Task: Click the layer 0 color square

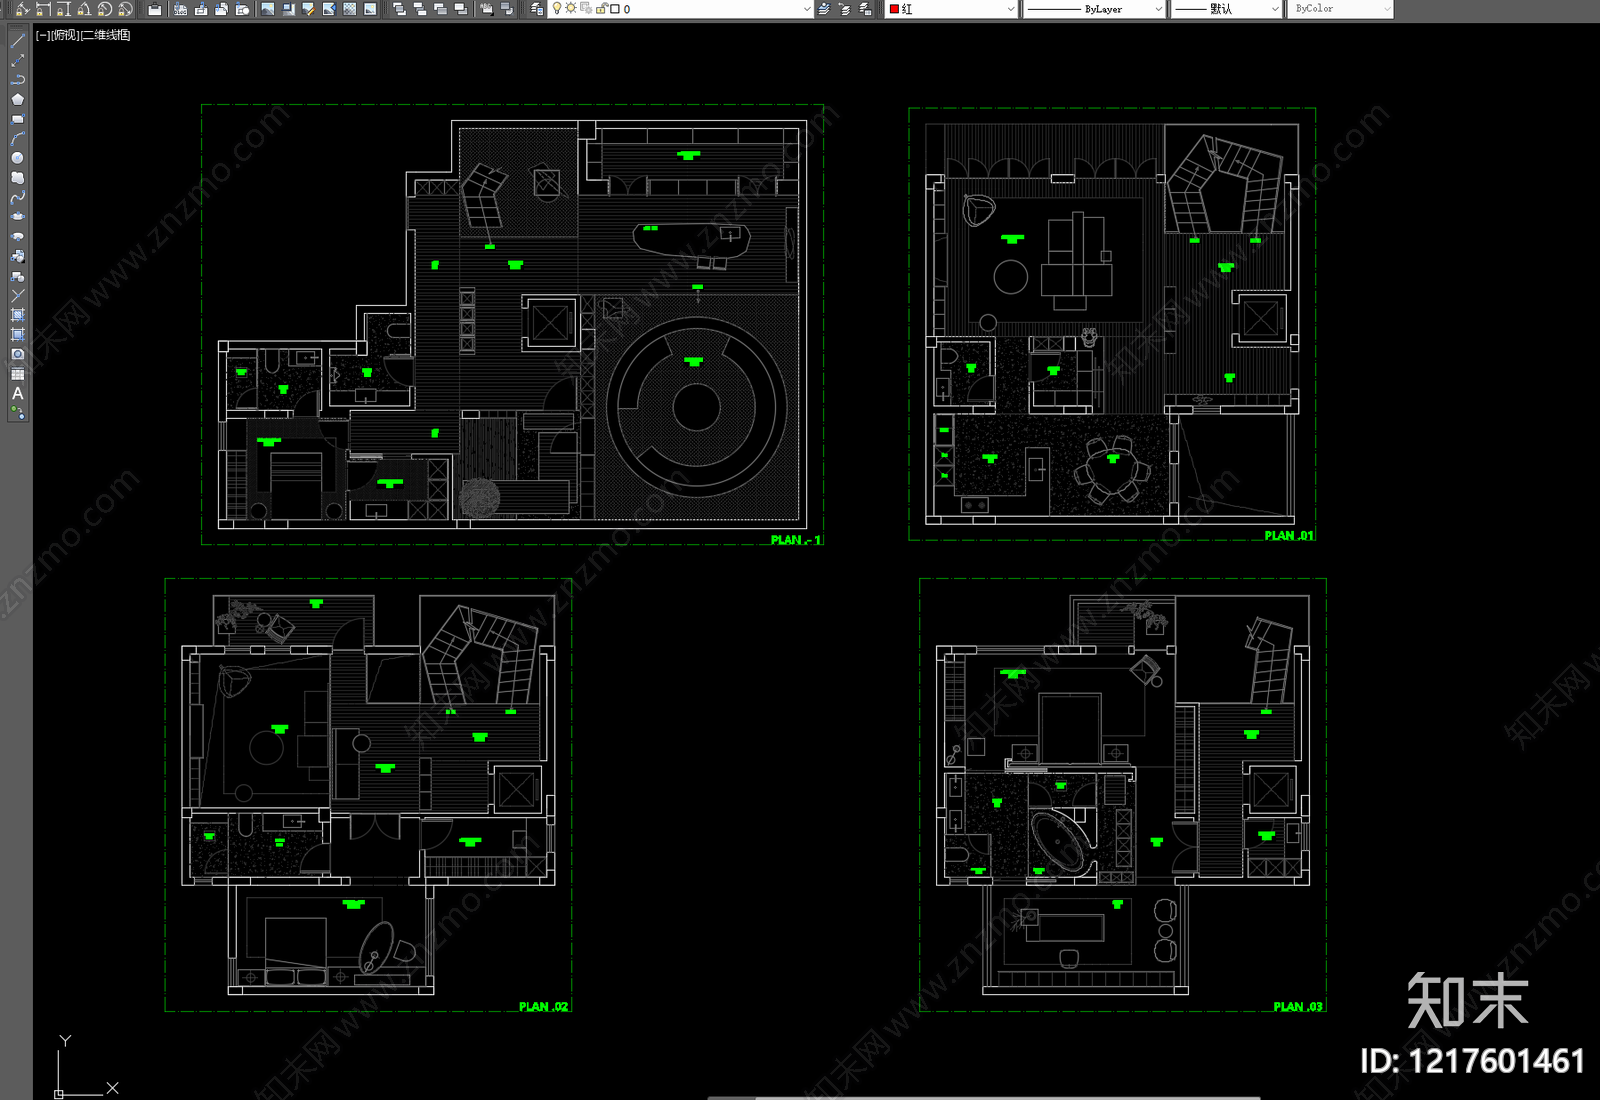Action: 615,9
